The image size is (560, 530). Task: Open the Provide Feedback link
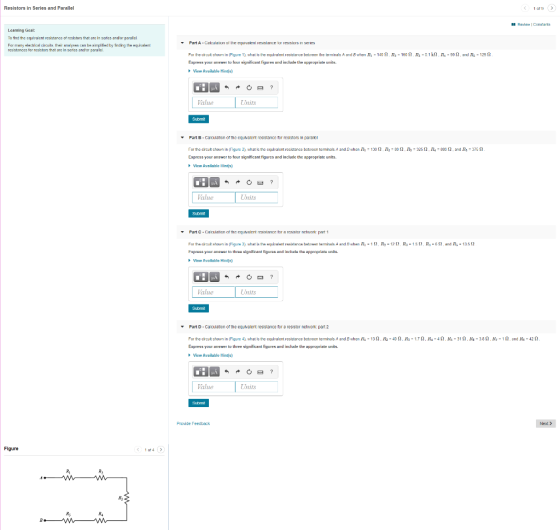click(x=193, y=424)
